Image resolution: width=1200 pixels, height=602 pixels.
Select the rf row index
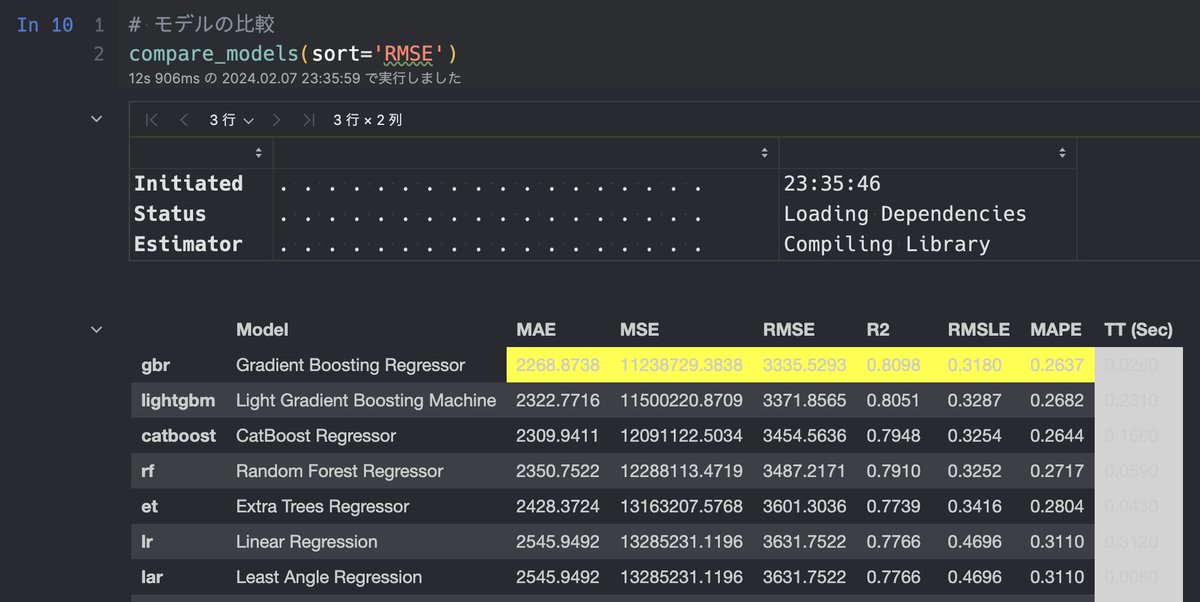pos(147,470)
